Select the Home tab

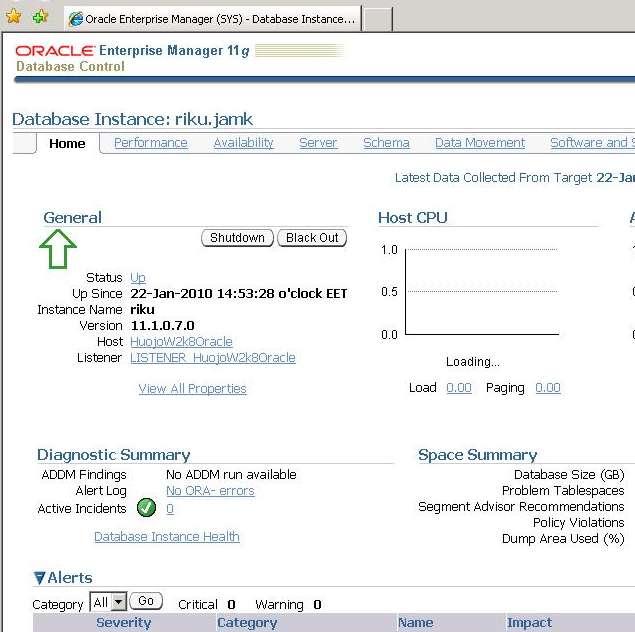pos(67,143)
